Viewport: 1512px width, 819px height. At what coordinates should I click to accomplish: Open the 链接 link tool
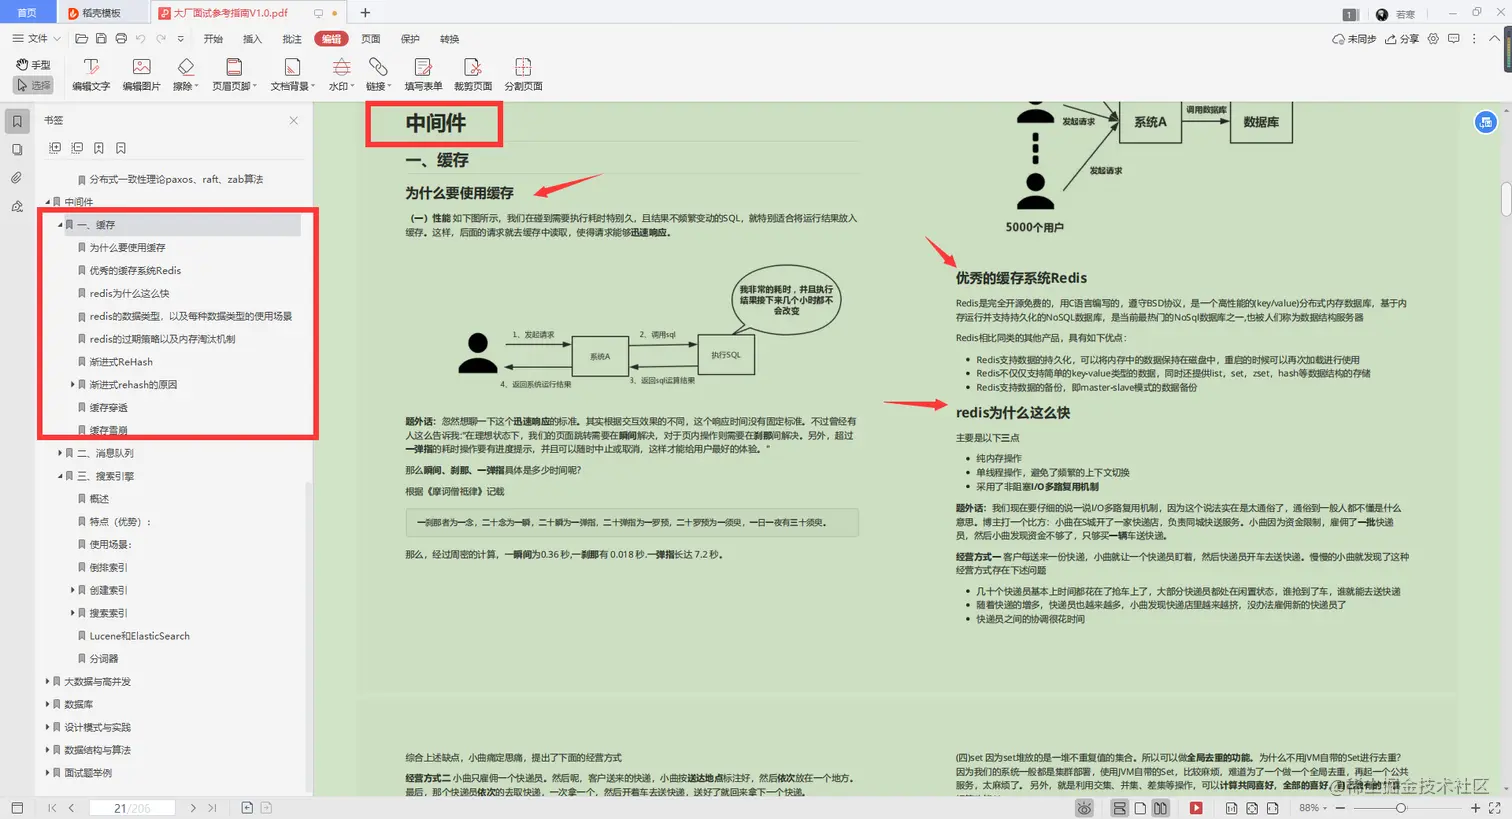(x=378, y=75)
